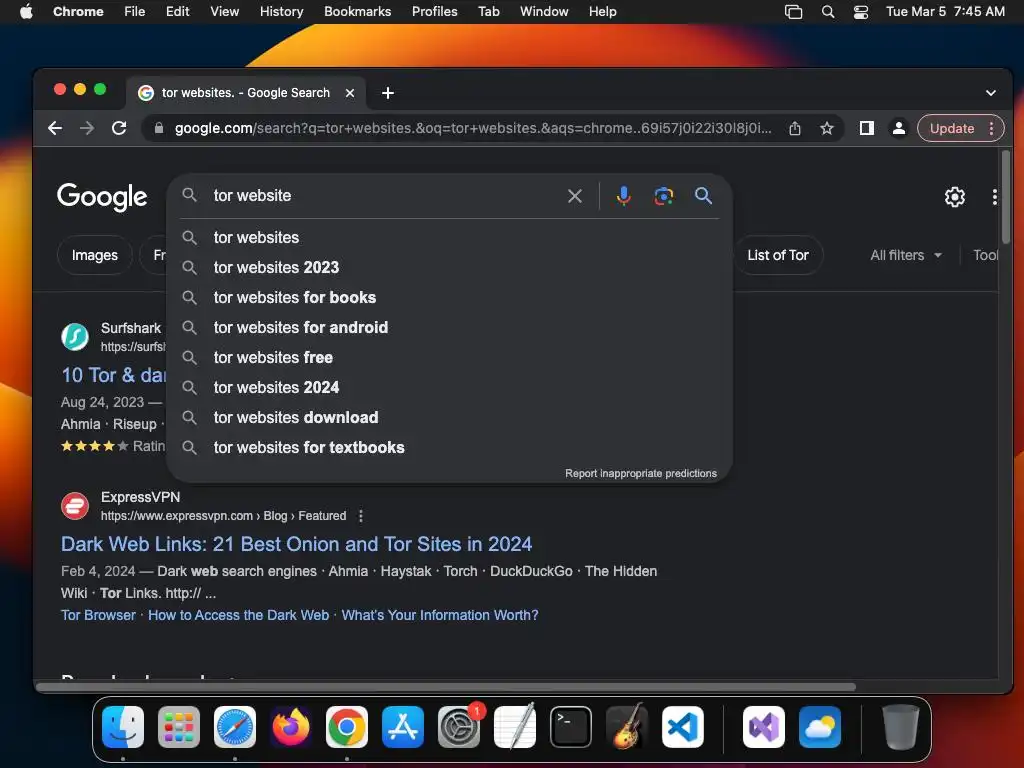Open the Chrome application menu
The width and height of the screenshot is (1024, 768).
tap(78, 11)
